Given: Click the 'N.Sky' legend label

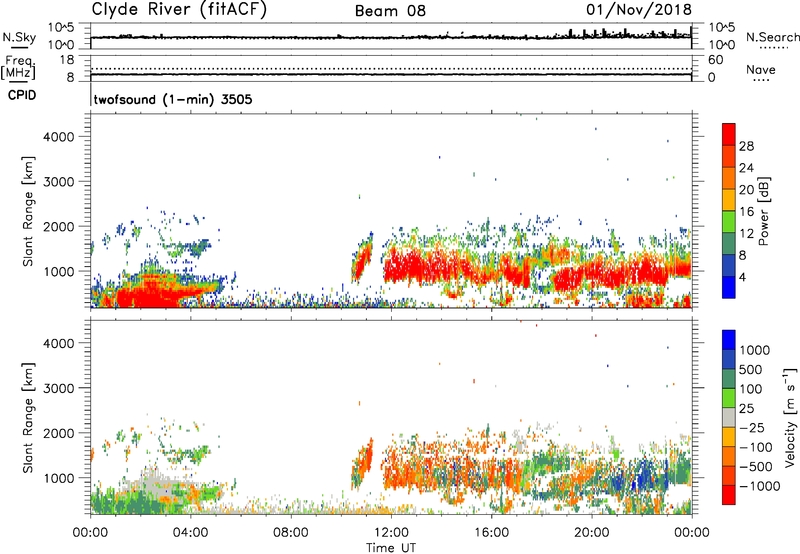Looking at the screenshot, I should pyautogui.click(x=19, y=37).
